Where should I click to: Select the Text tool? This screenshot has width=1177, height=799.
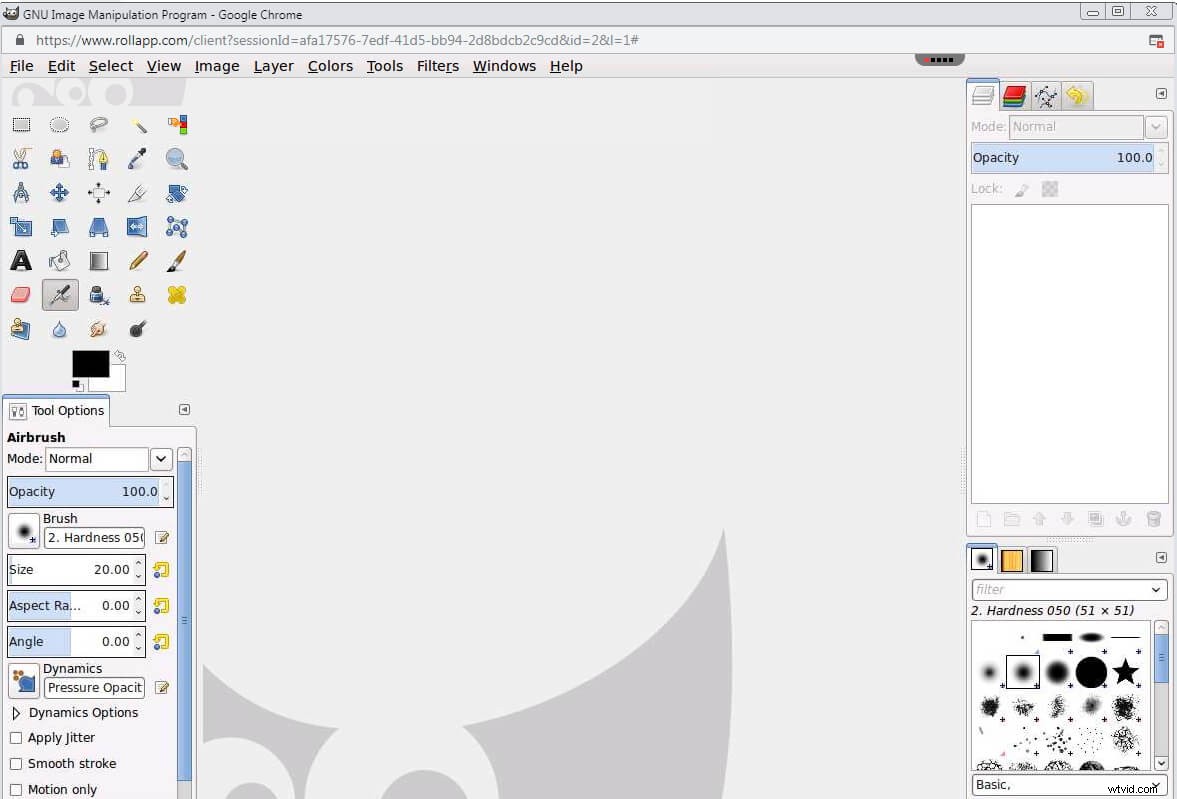(x=21, y=261)
